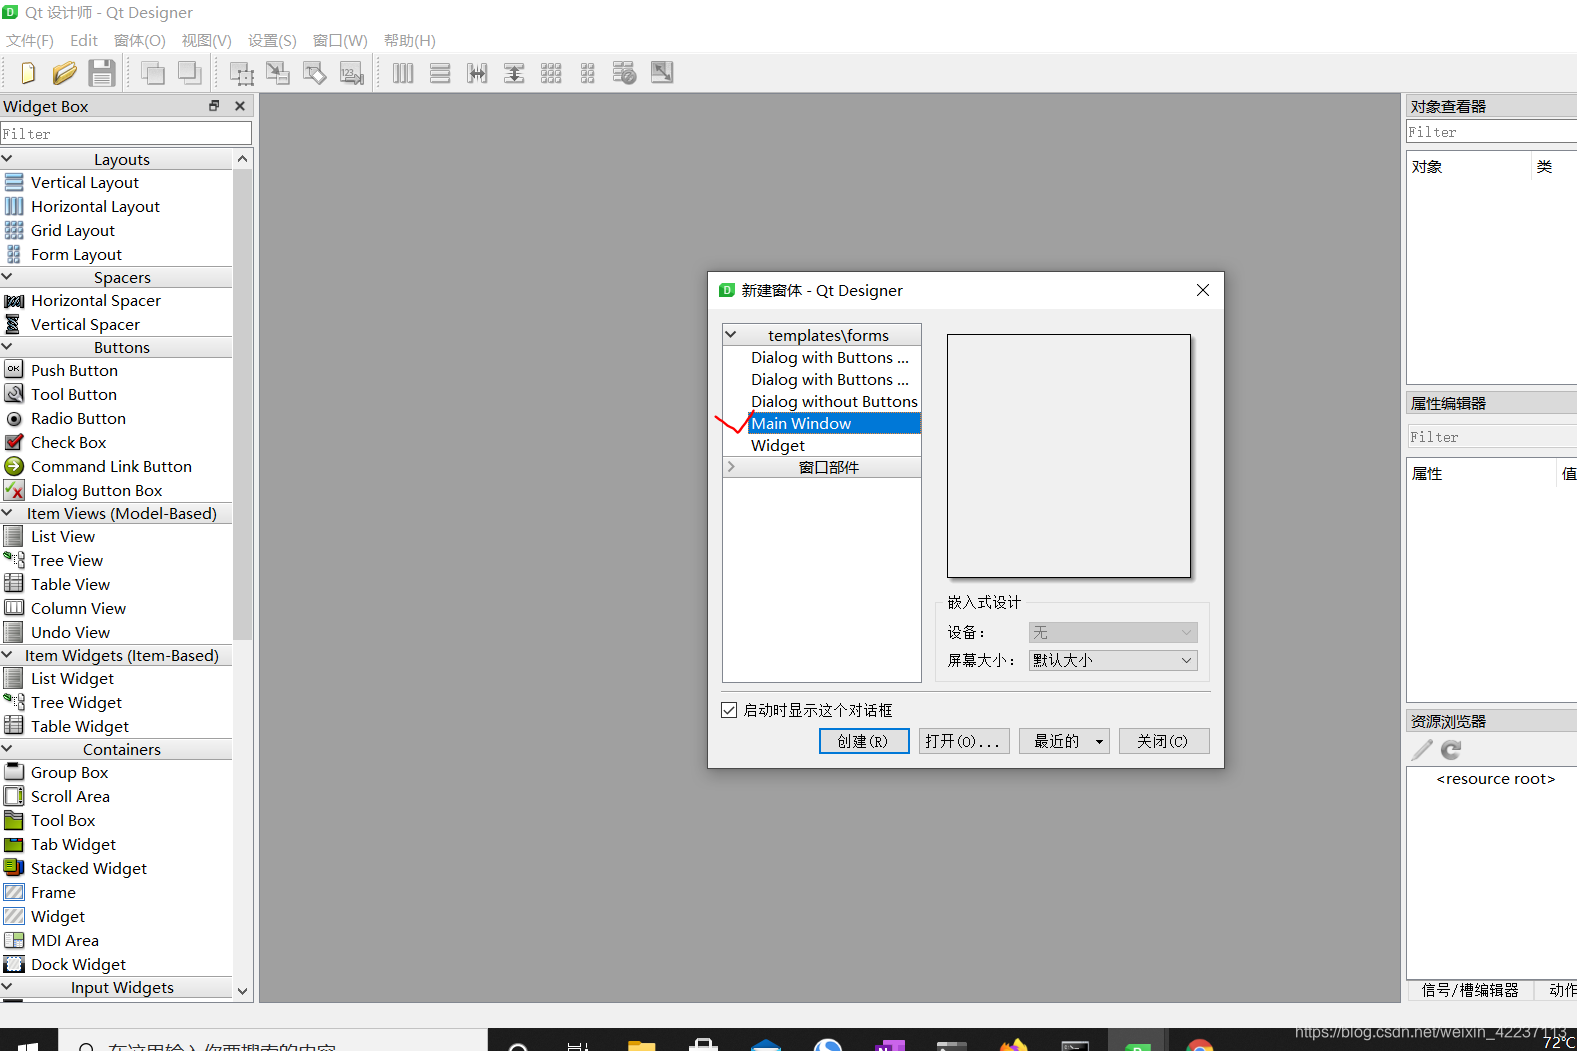Click the Adjust Size toolbar icon

tap(662, 72)
